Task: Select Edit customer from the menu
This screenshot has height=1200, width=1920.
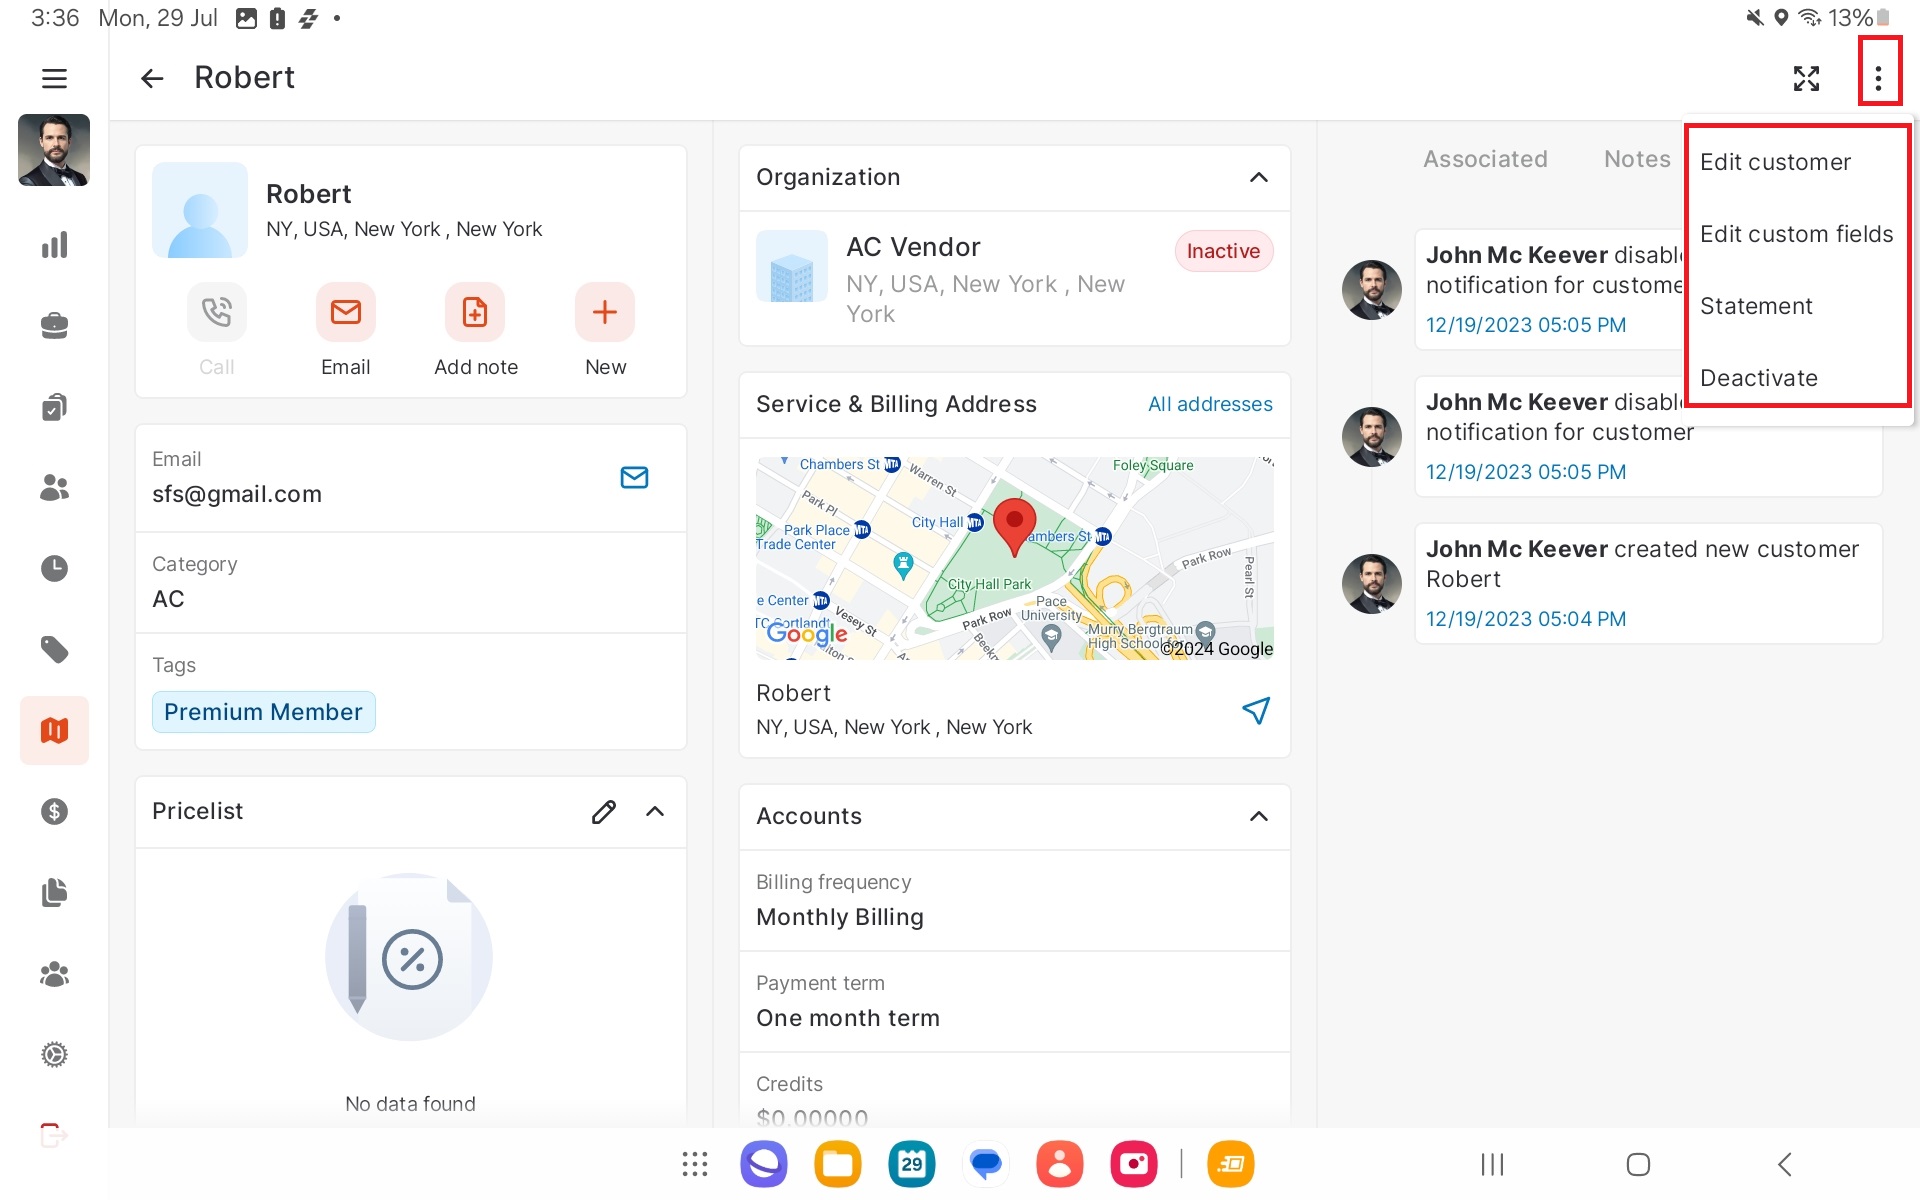Action: pos(1775,162)
